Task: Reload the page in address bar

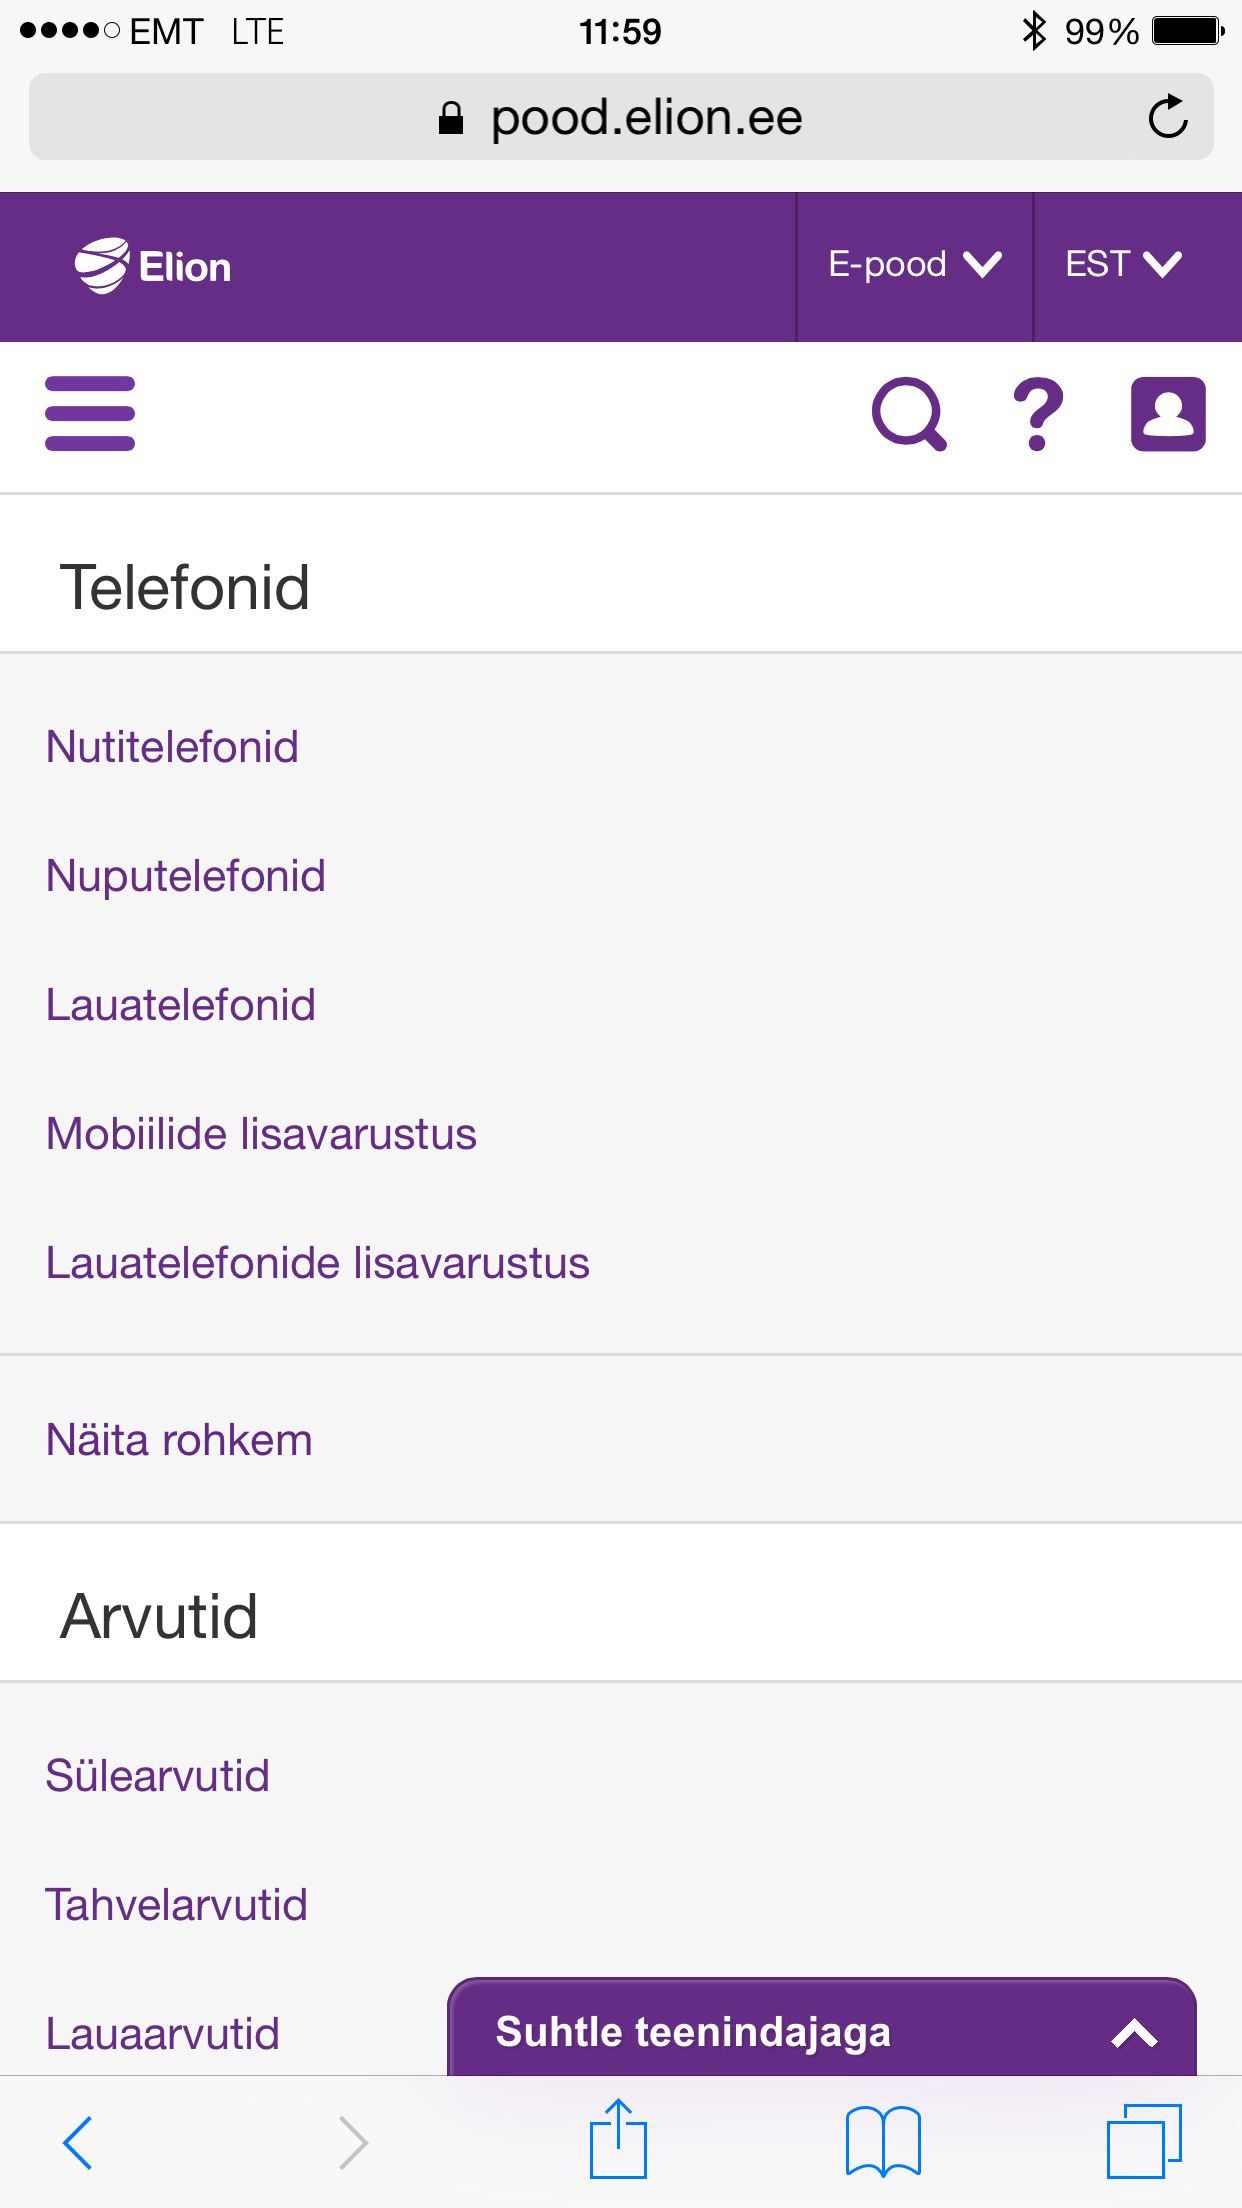Action: pyautogui.click(x=1168, y=117)
